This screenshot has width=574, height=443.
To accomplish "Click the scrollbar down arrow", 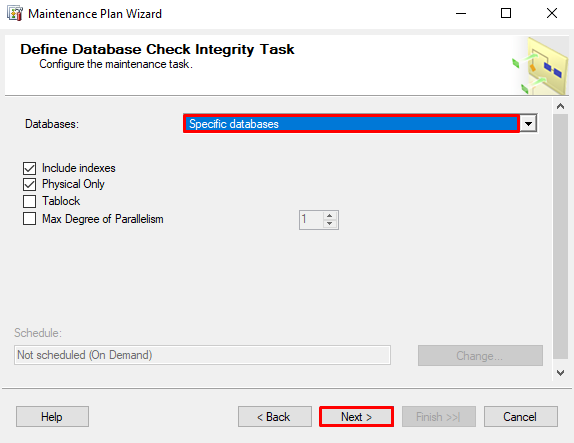I will (x=560, y=373).
